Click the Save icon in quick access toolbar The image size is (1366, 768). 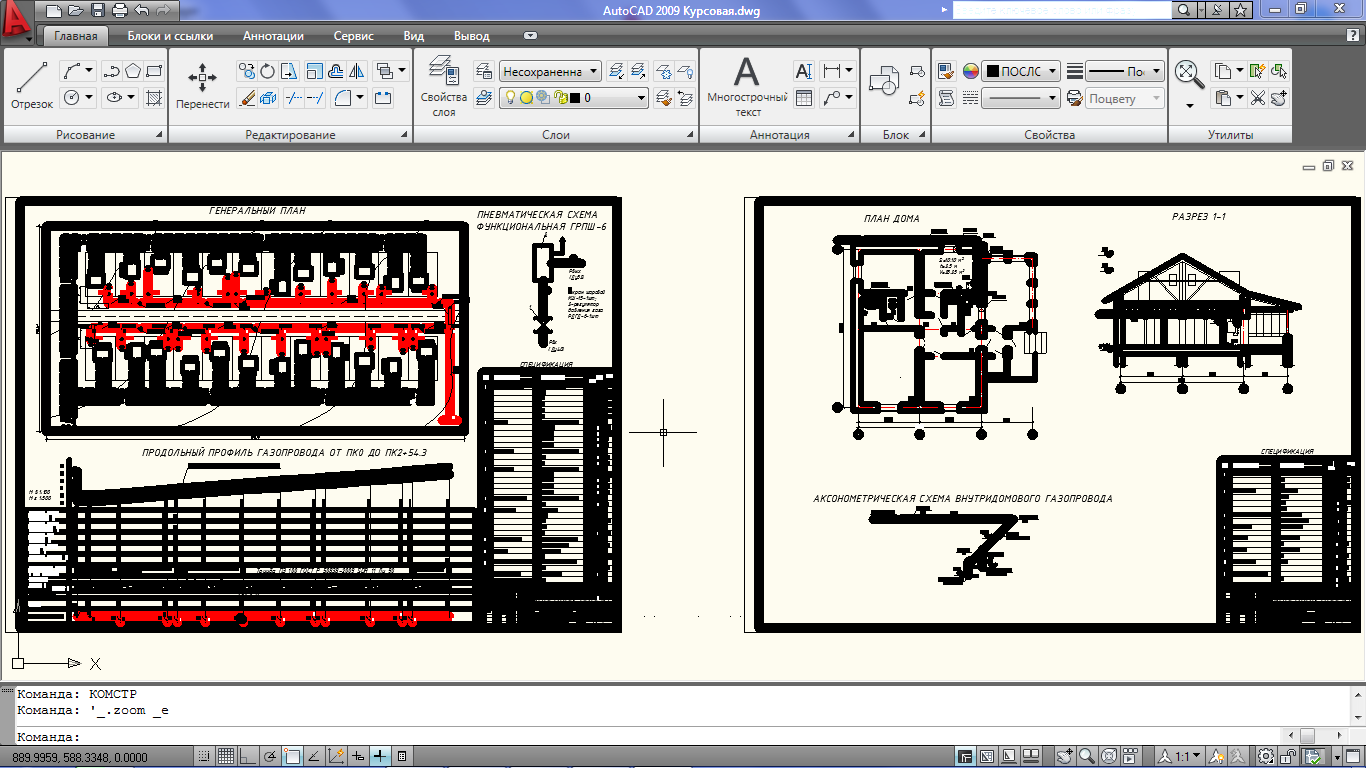click(x=98, y=10)
